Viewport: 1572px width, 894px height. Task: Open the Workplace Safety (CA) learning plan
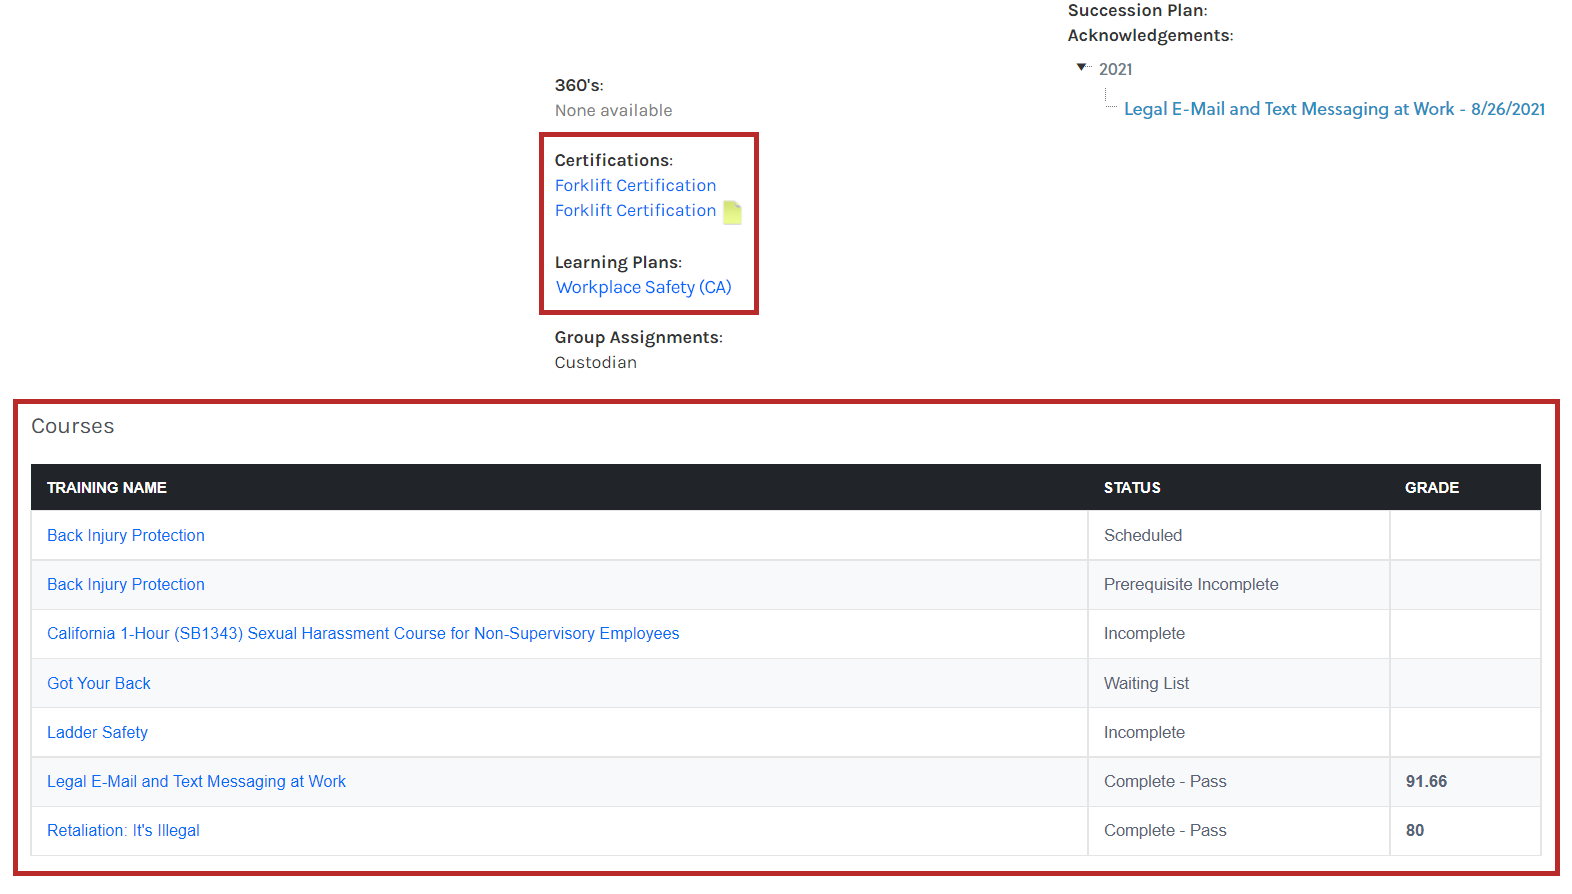pyautogui.click(x=643, y=287)
